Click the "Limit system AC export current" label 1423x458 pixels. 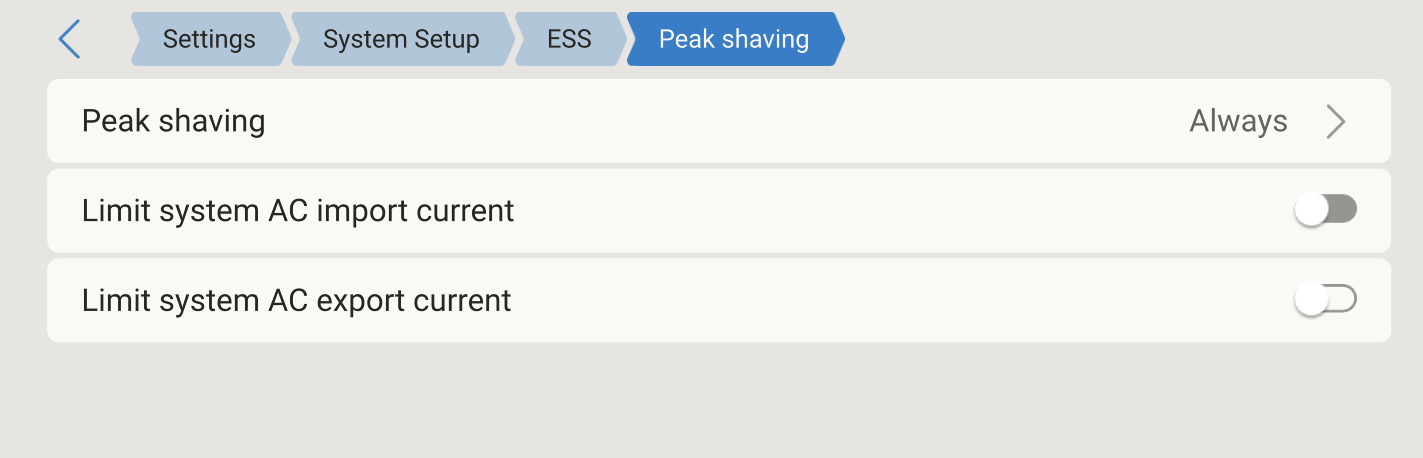297,301
